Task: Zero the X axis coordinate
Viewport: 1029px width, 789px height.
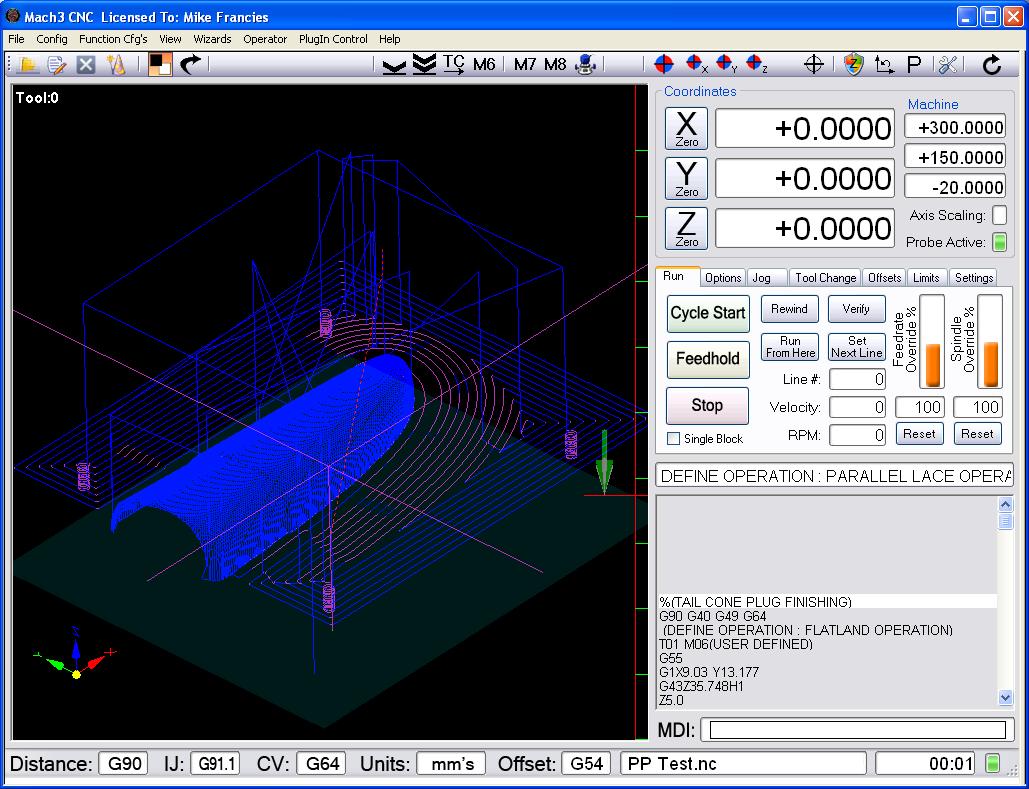Action: click(x=687, y=129)
